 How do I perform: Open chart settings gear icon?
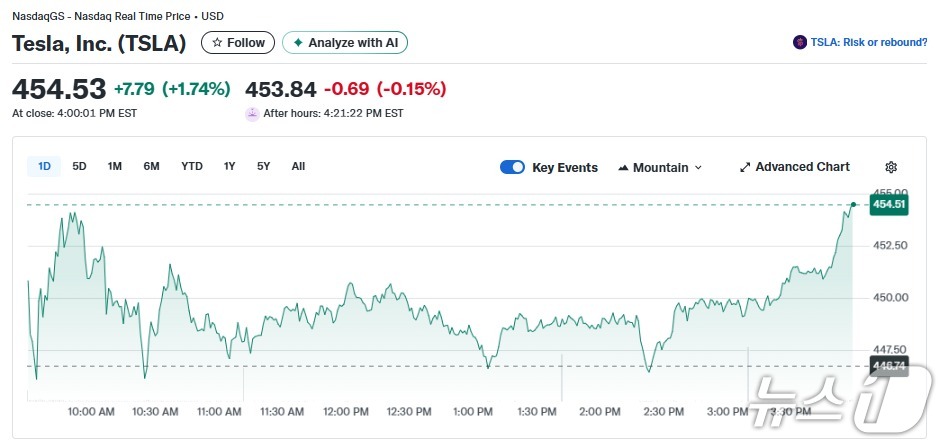click(891, 167)
